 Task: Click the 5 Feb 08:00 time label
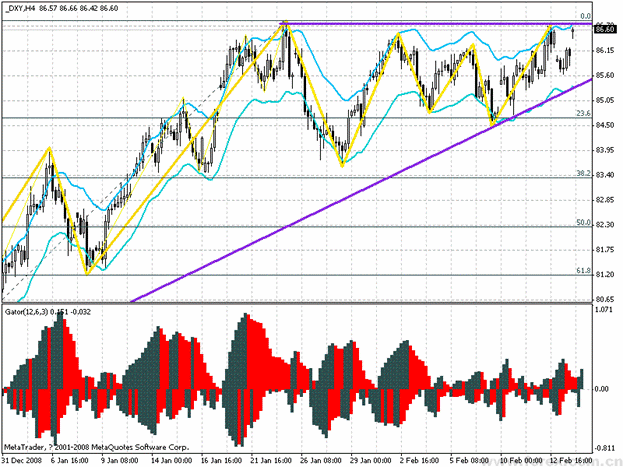tap(469, 460)
